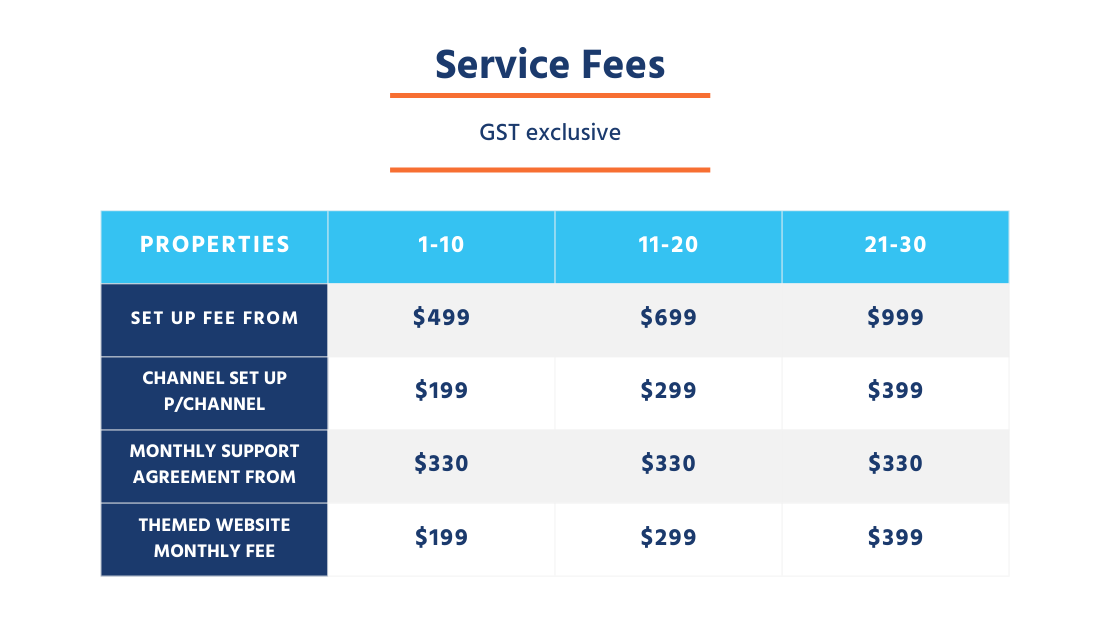Select the $999 set up fee cell
Screen dimensions: 1110x620
tap(896, 318)
